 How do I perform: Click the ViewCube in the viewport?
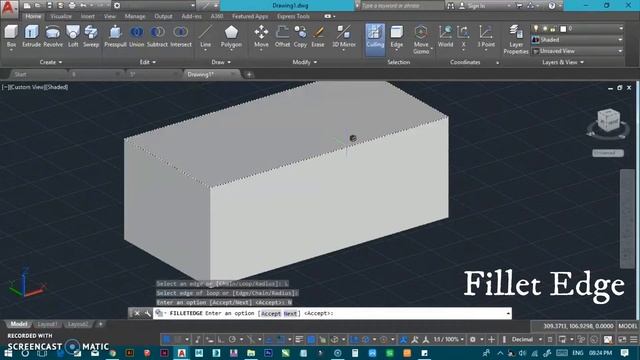(x=609, y=120)
